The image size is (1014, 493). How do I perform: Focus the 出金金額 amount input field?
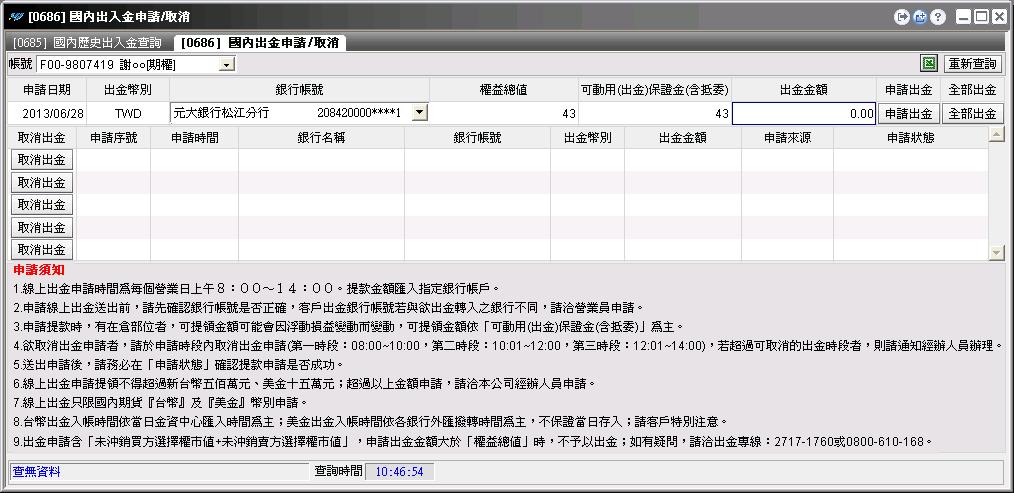pos(804,114)
